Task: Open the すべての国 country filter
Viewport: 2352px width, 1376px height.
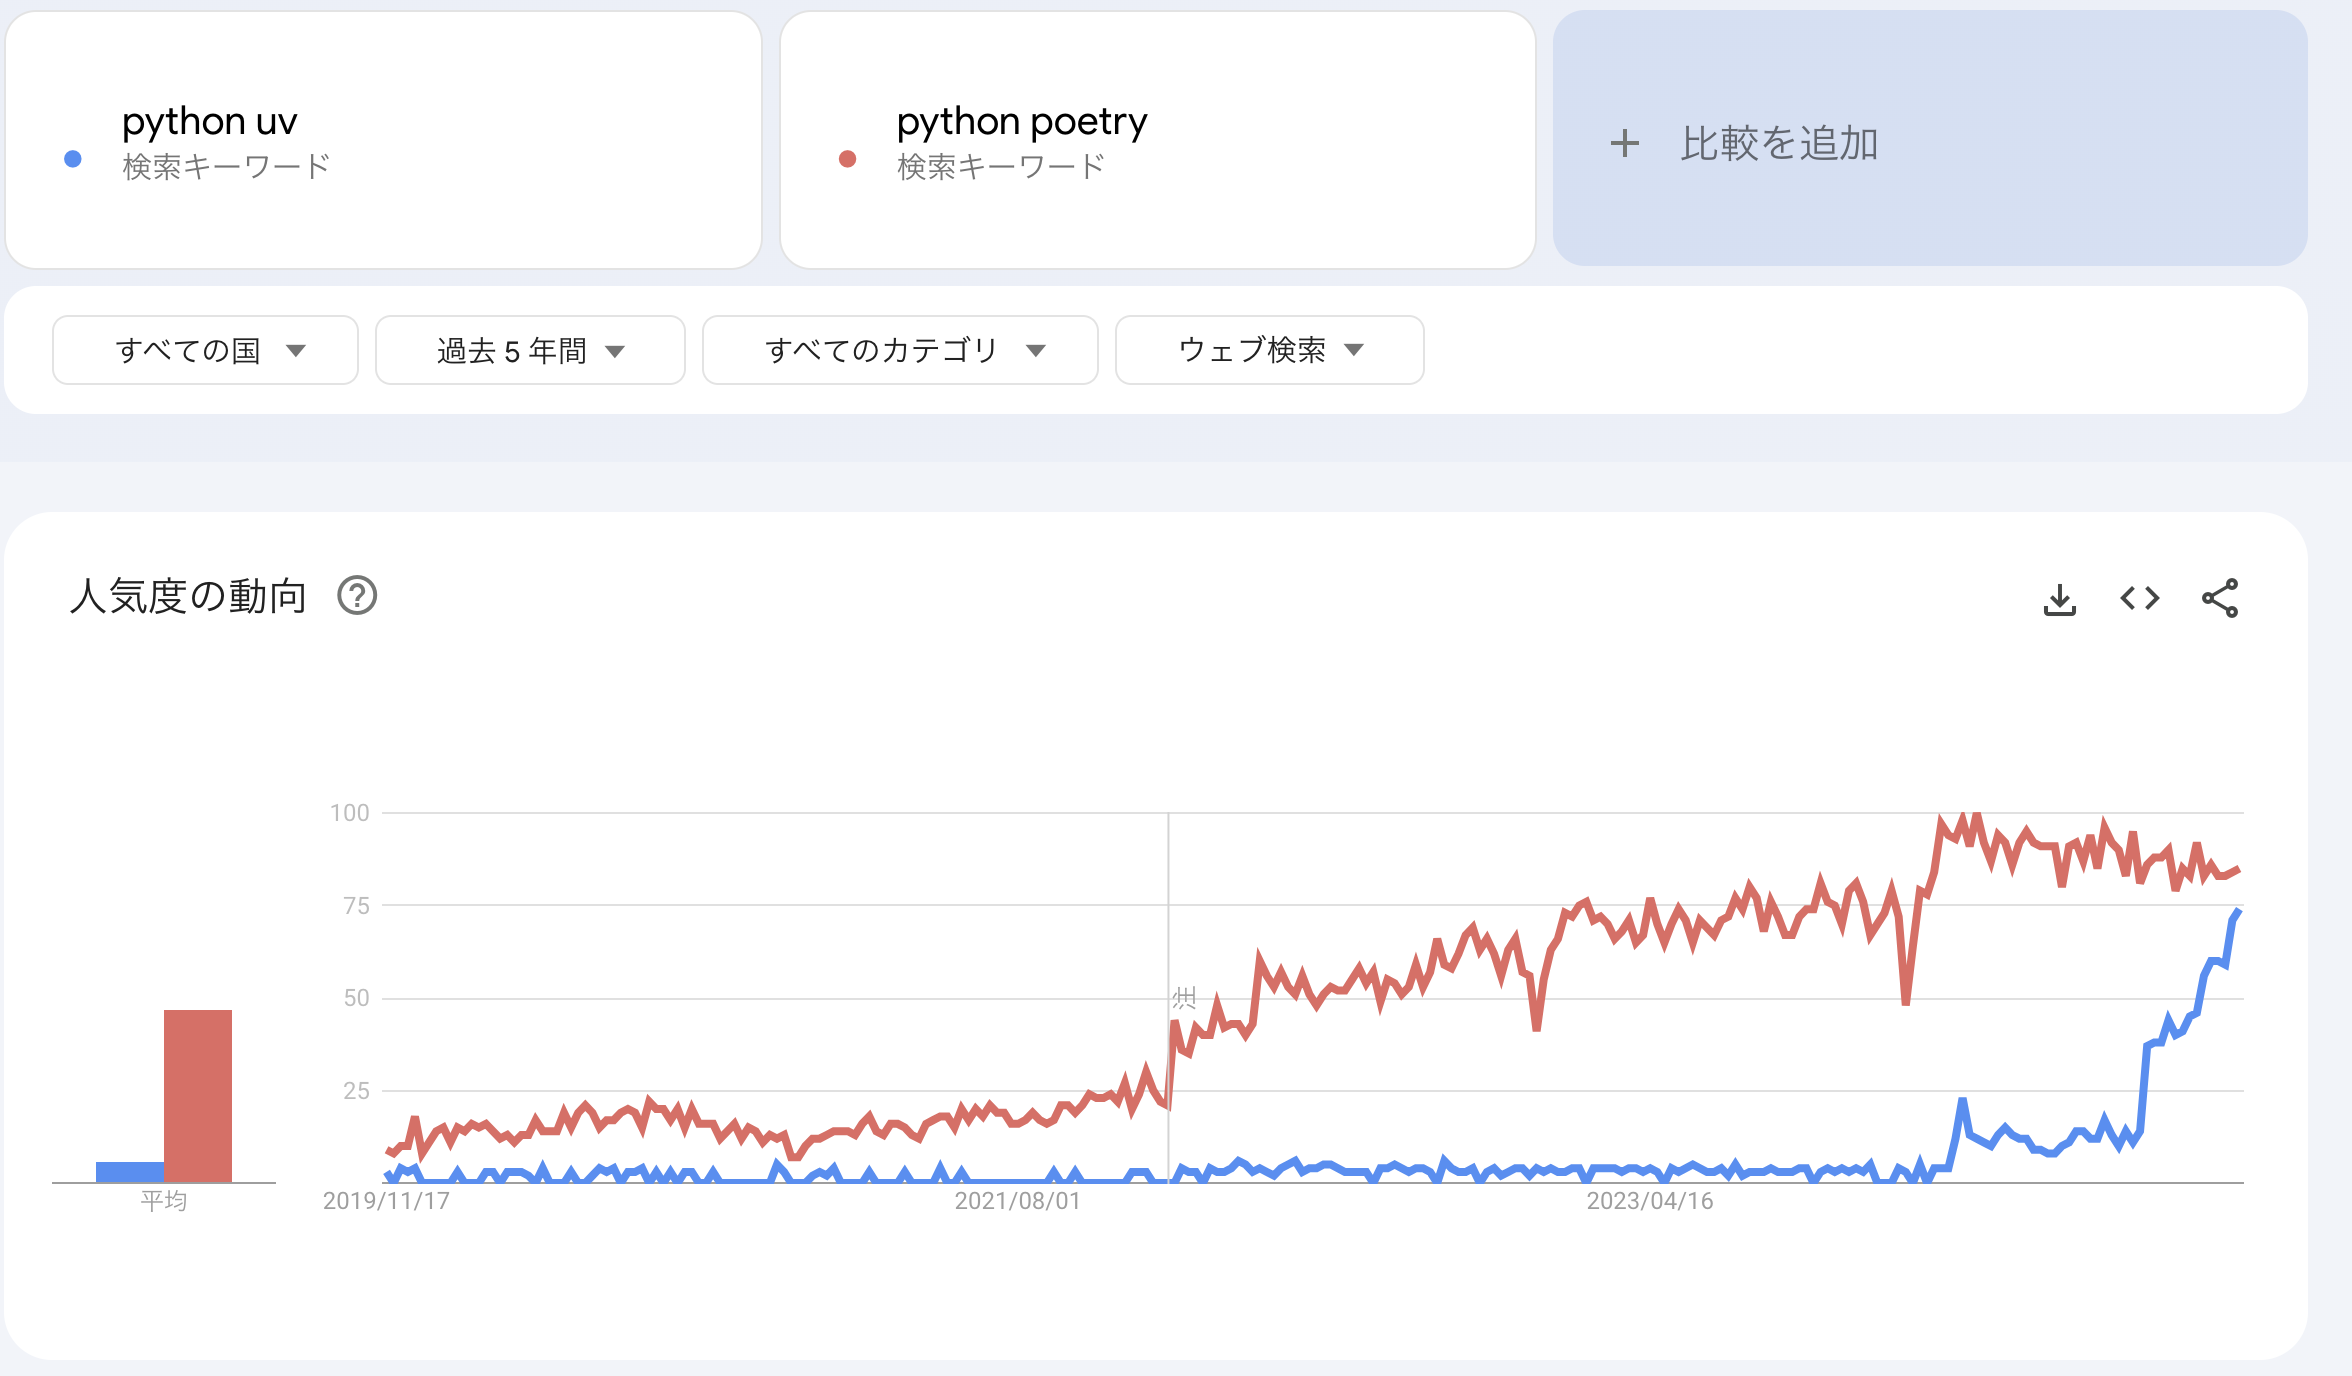Action: coord(205,350)
